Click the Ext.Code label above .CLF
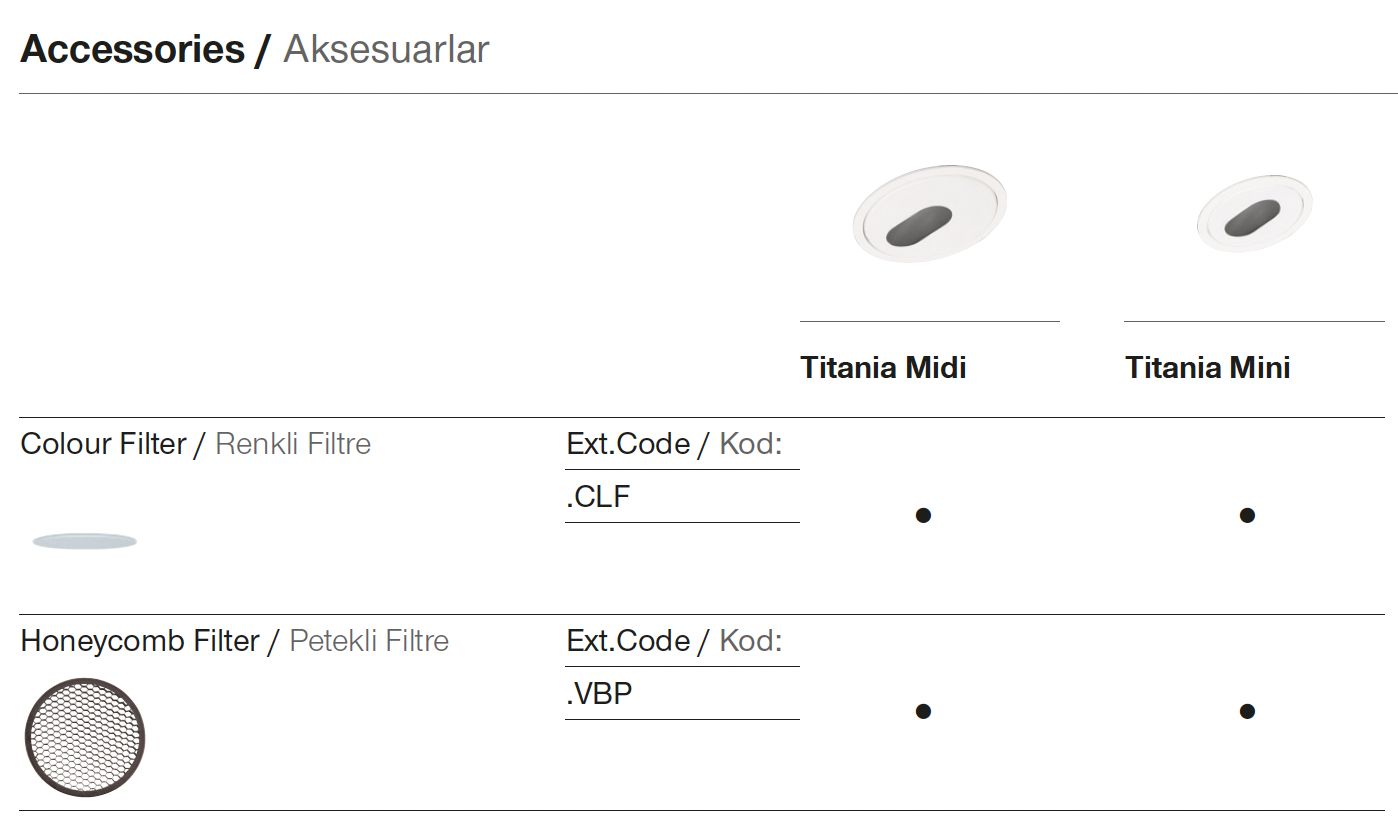The image size is (1398, 820). pos(628,444)
